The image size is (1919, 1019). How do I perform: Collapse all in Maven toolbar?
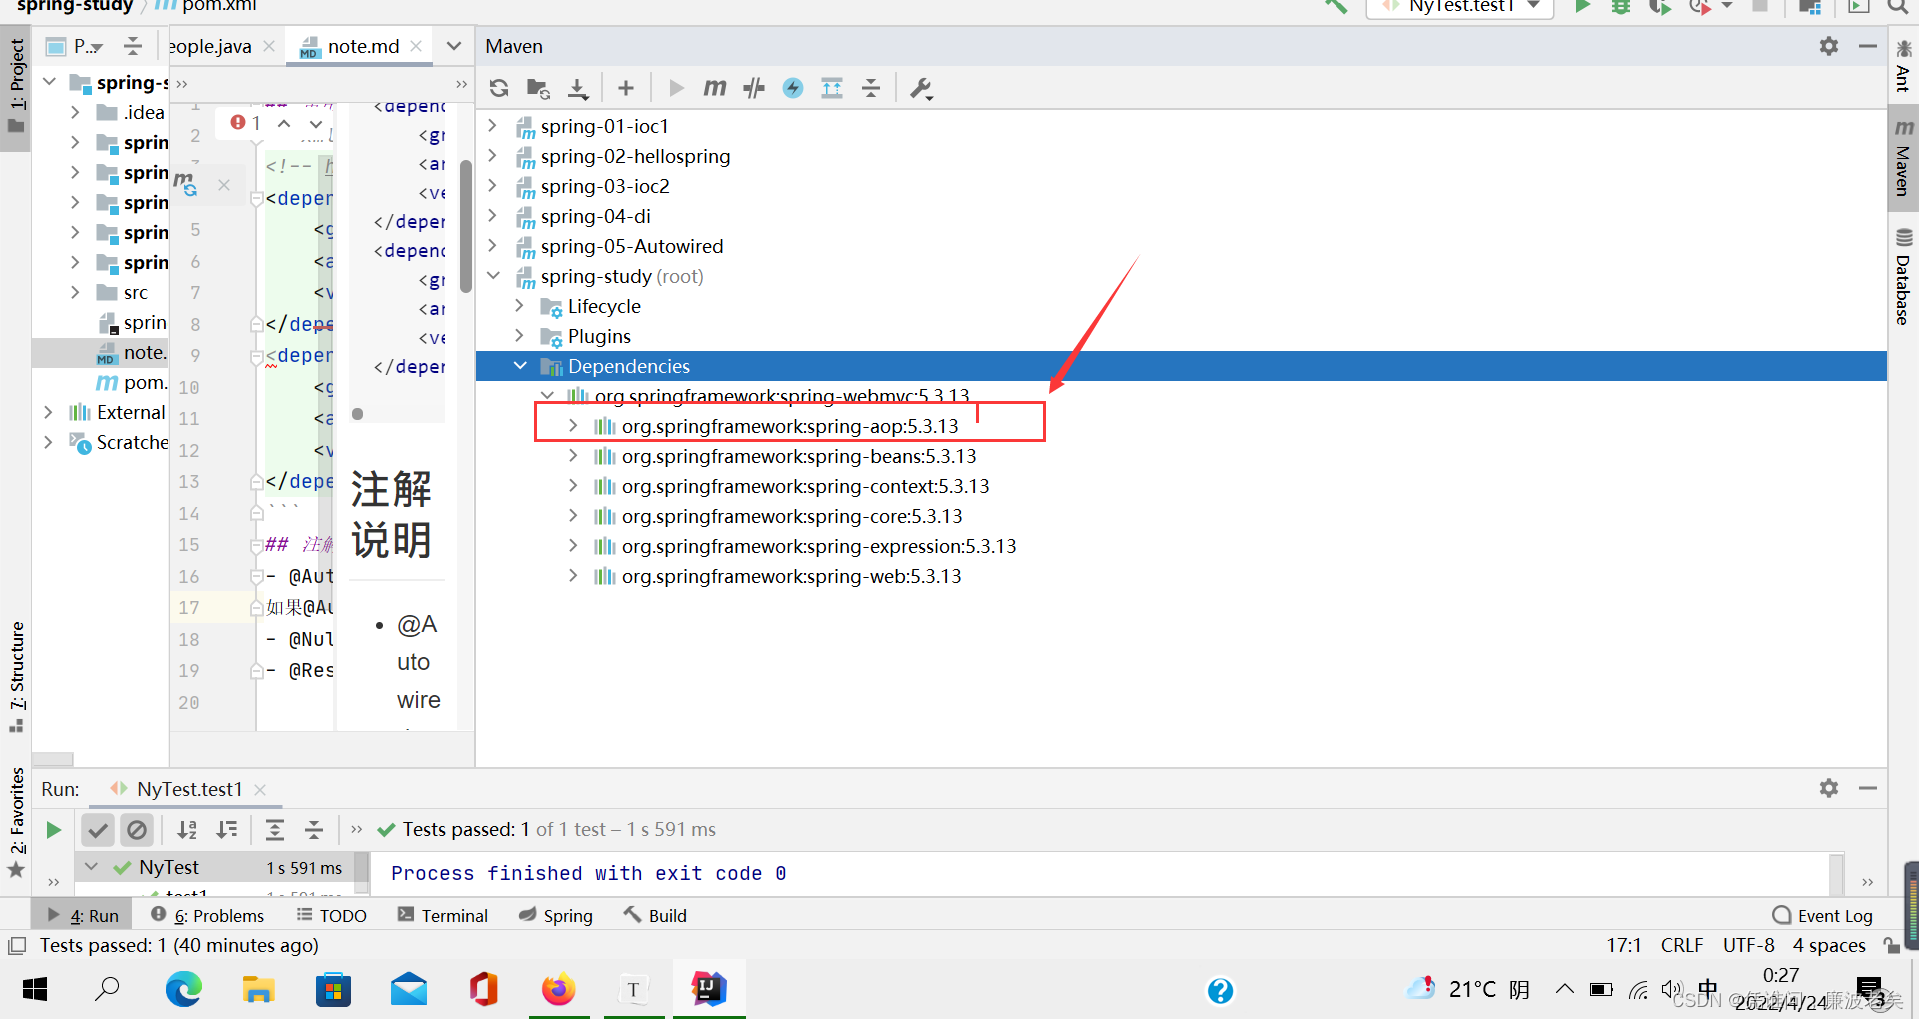(871, 88)
